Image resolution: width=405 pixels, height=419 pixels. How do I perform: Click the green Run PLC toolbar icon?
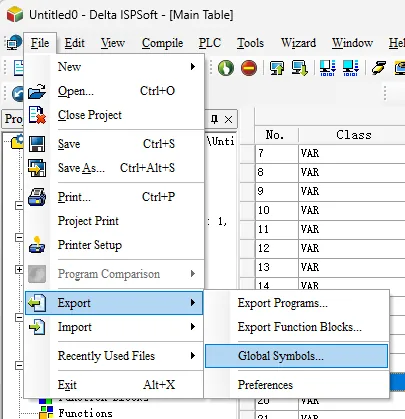226,68
